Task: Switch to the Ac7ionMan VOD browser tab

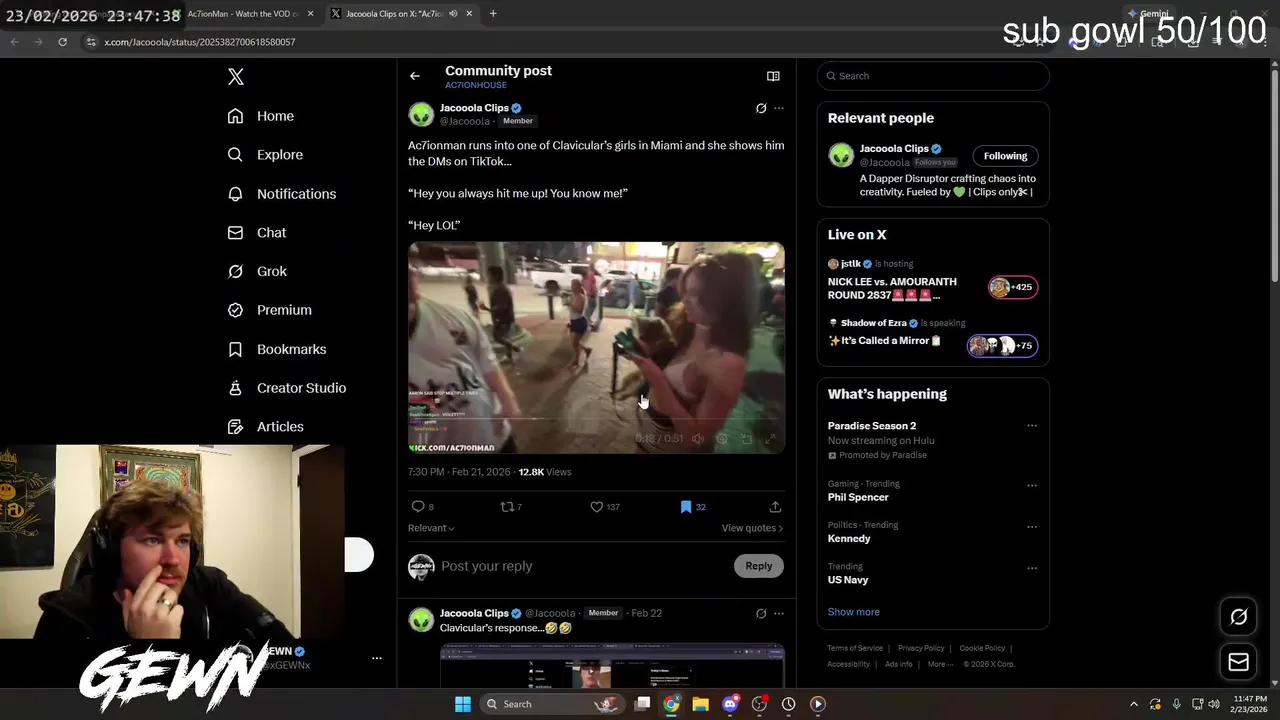Action: click(243, 14)
